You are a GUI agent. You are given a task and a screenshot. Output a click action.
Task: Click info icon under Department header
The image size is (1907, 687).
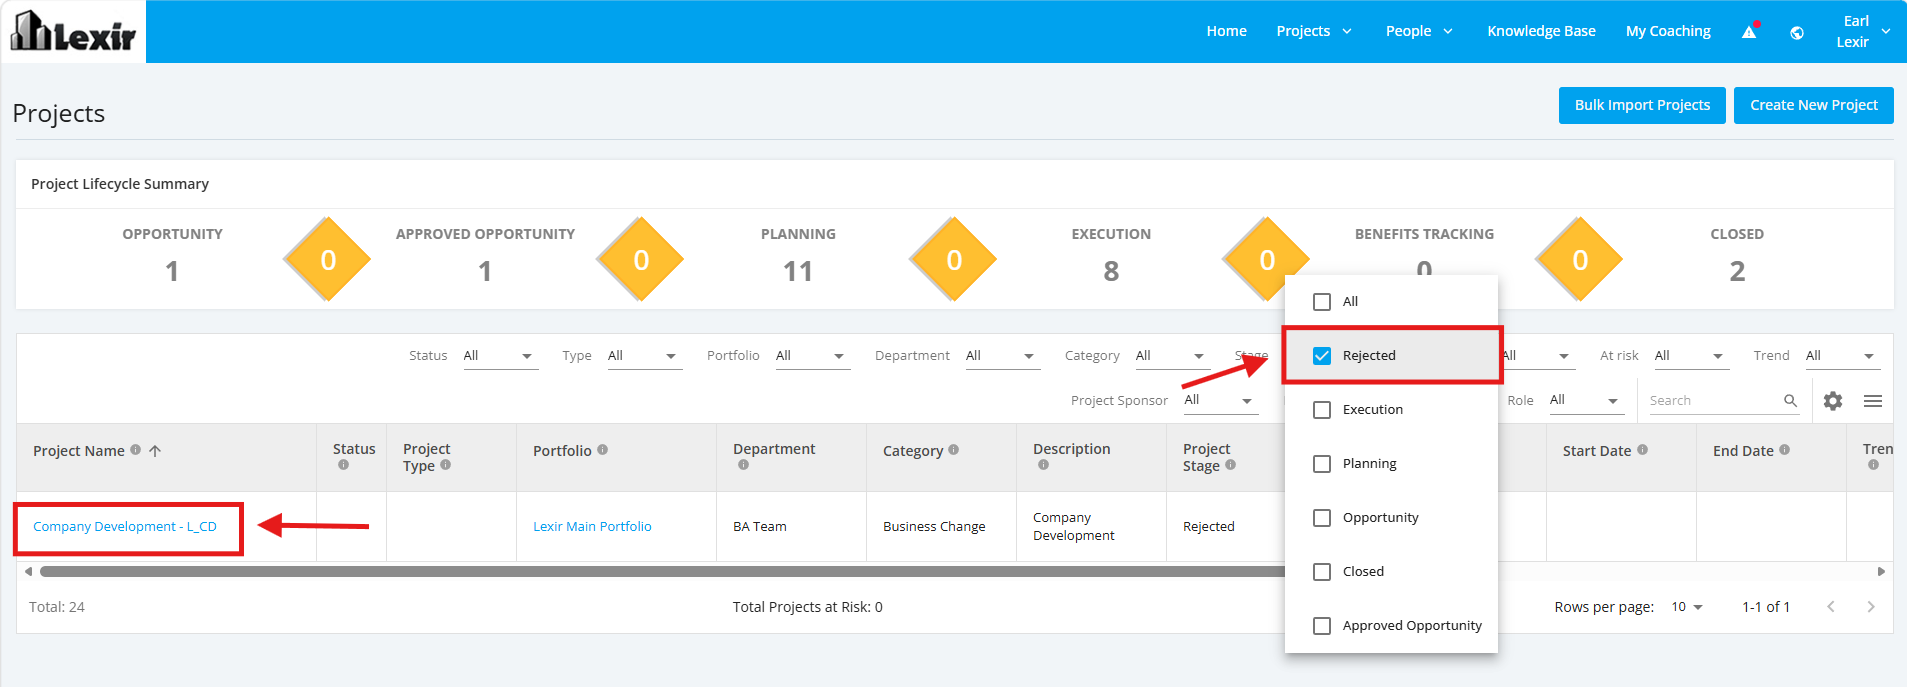(x=743, y=465)
